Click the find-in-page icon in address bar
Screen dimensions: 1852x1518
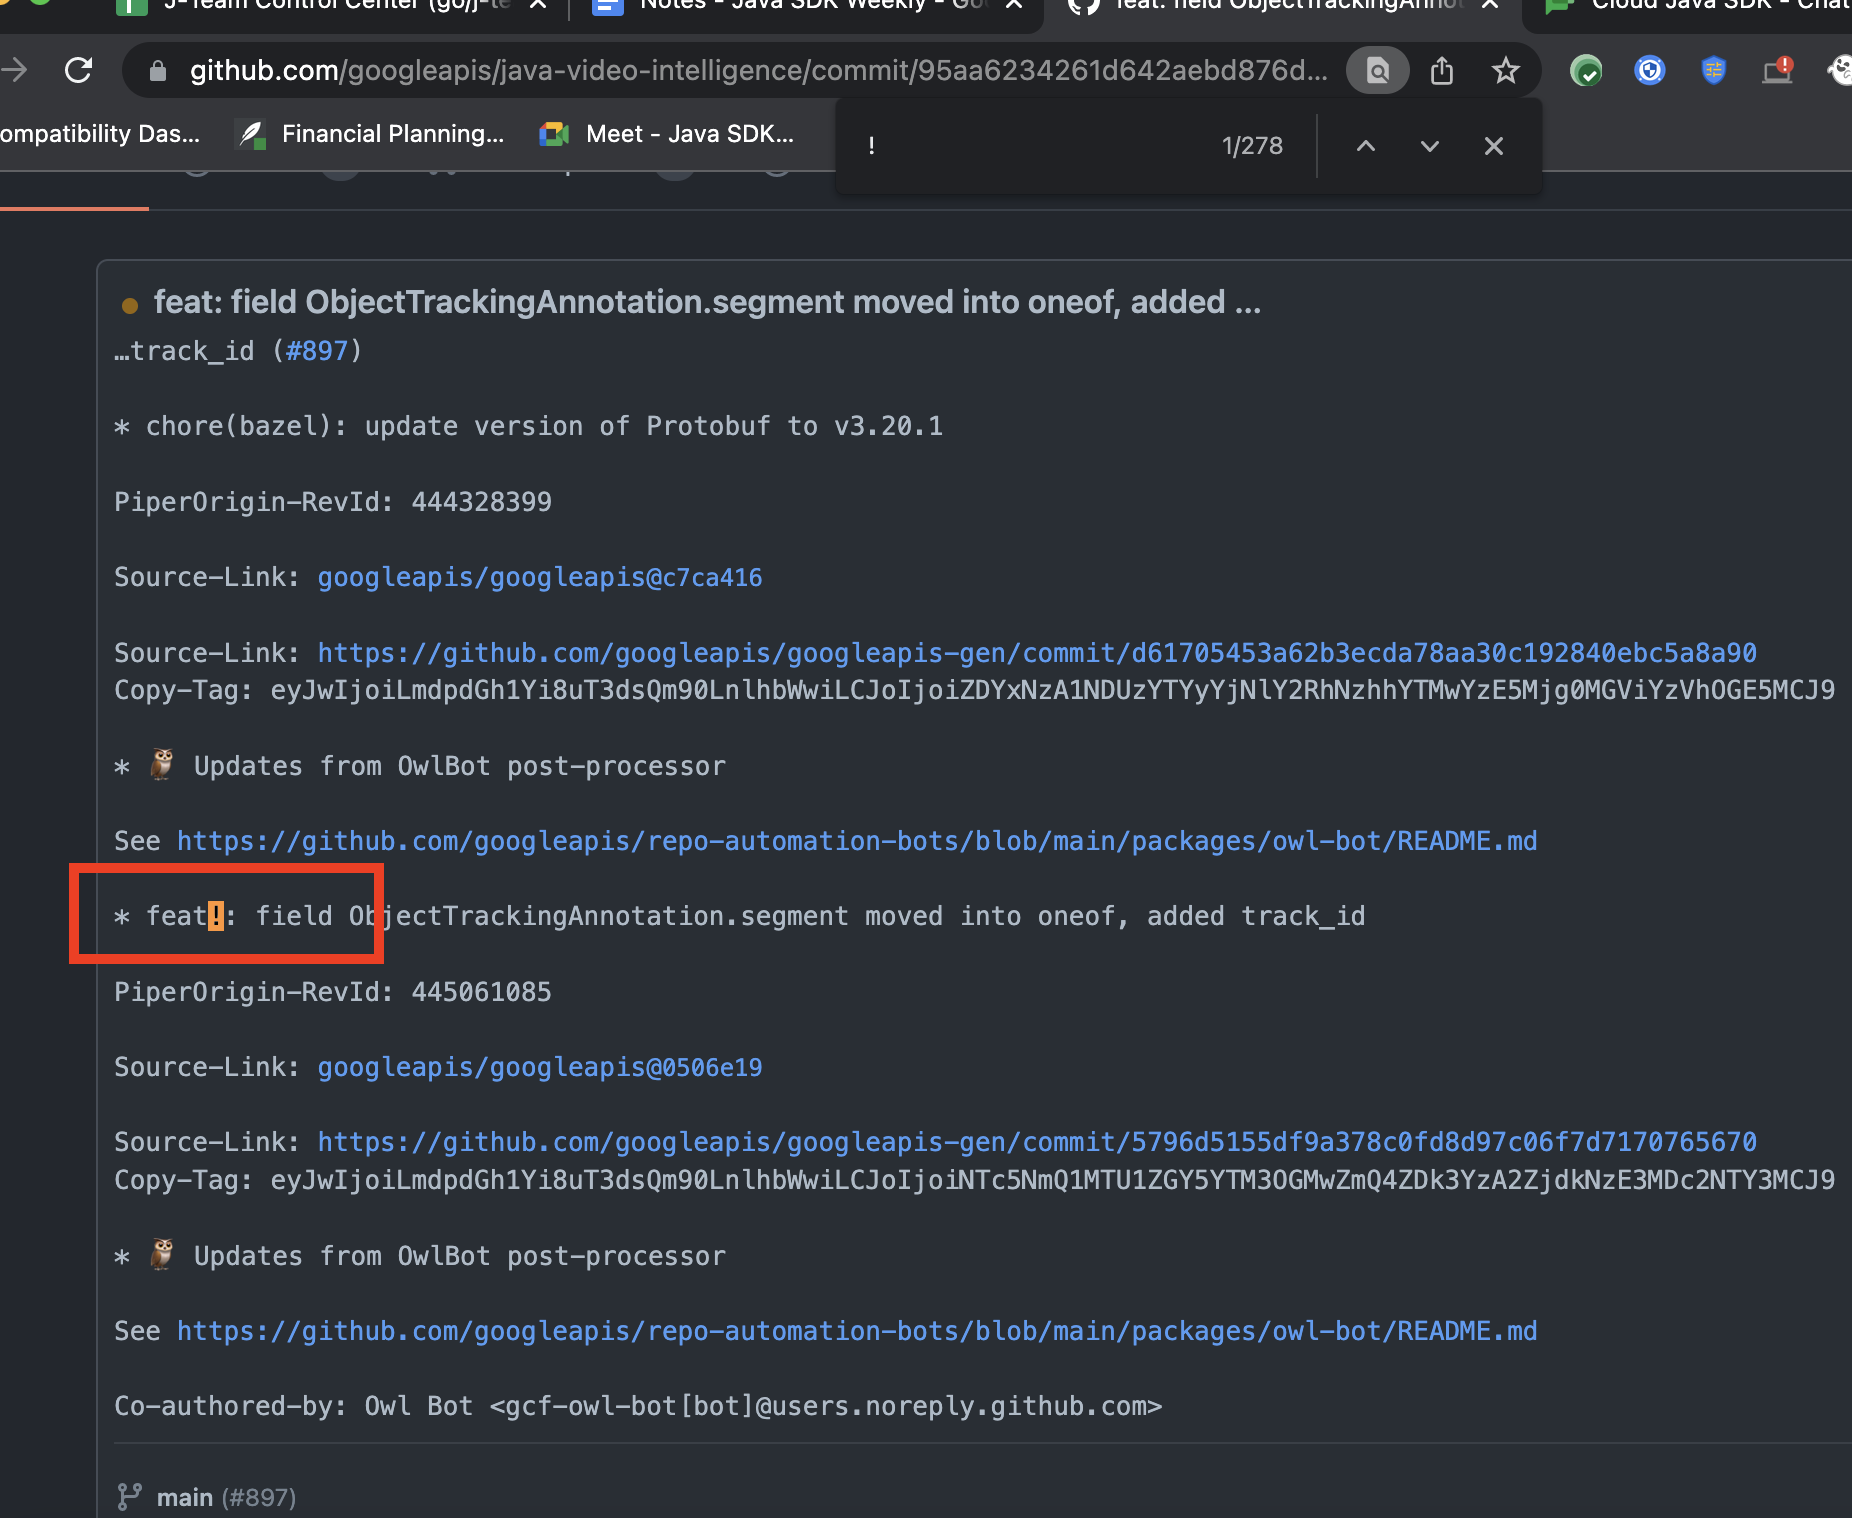point(1377,70)
